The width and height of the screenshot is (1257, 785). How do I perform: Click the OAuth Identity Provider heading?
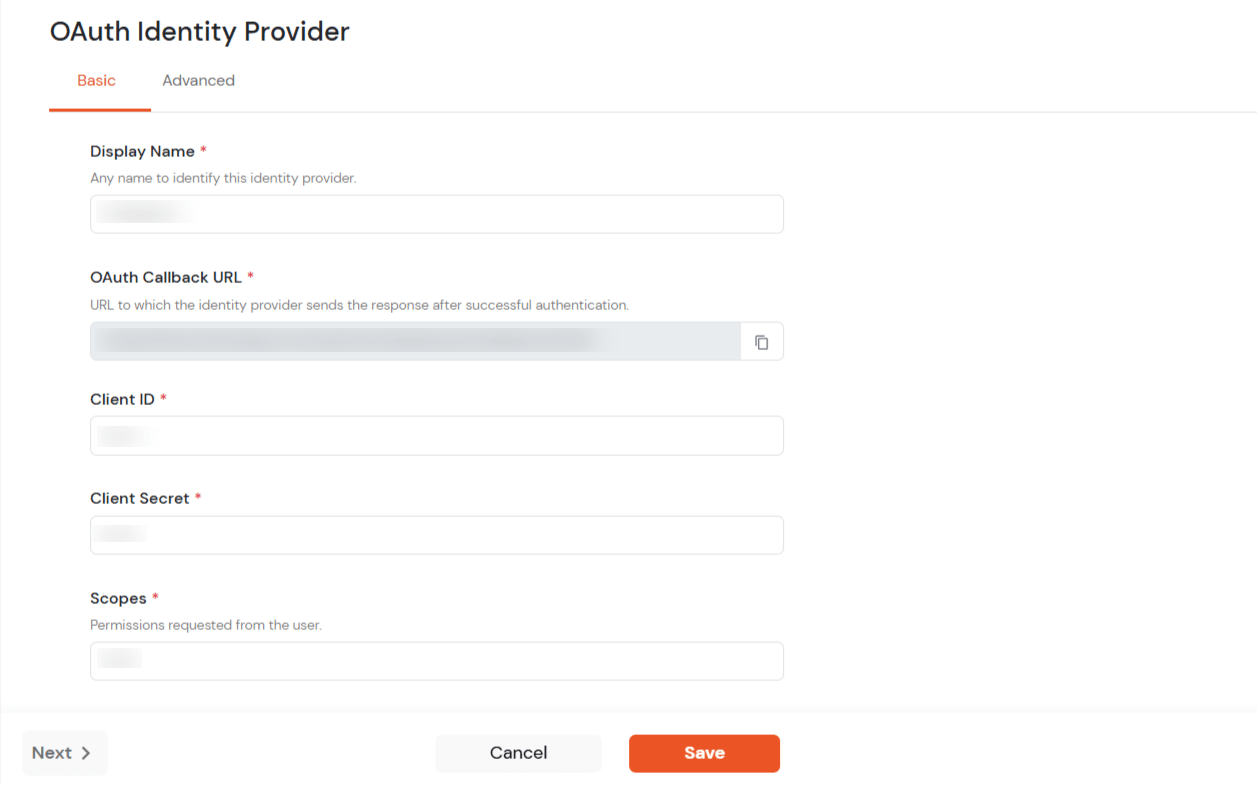(199, 32)
